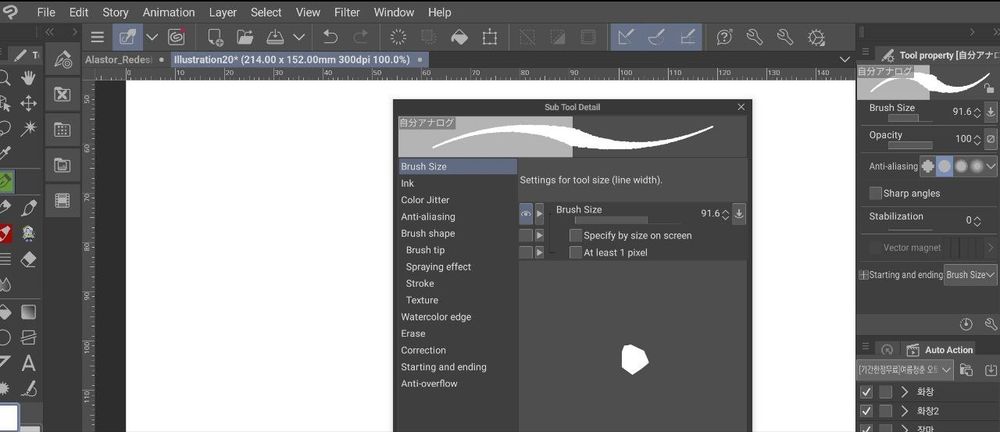Uncheck the checkbox of auto action 화창2
This screenshot has height=432, width=1000.
[866, 411]
